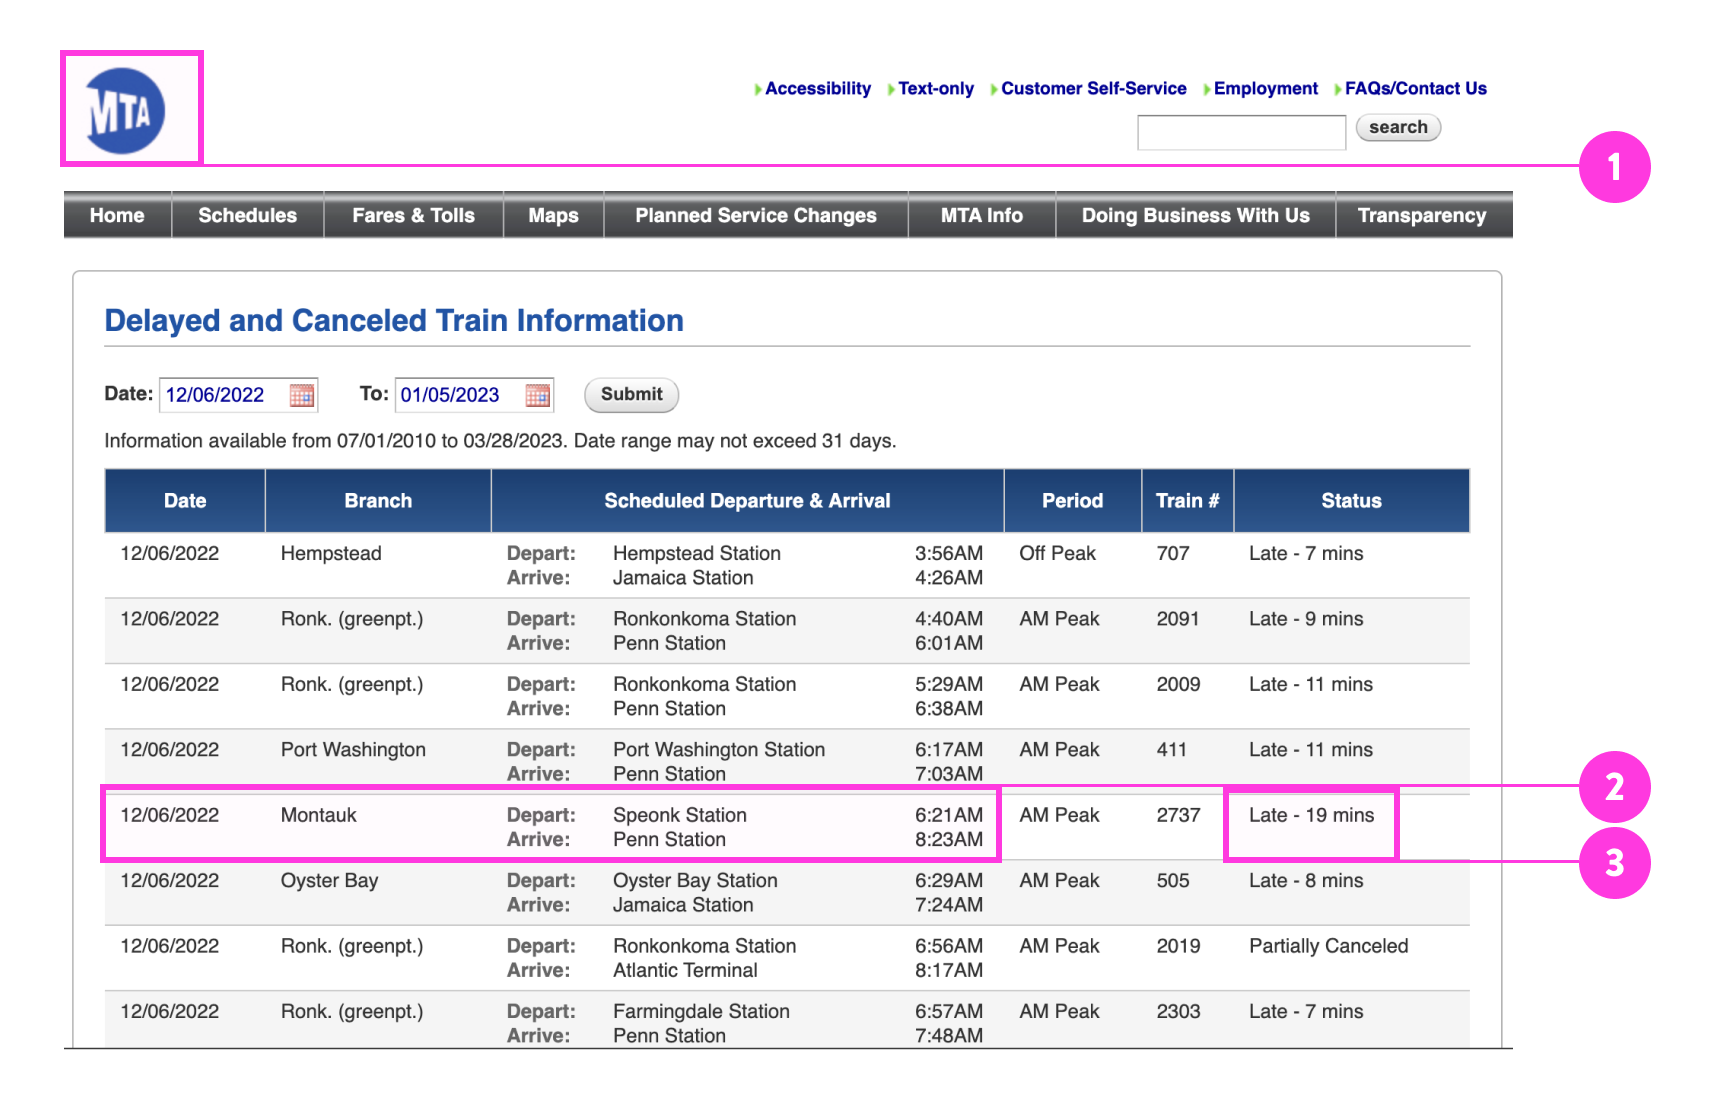Click the Accessibility link

[x=817, y=89]
